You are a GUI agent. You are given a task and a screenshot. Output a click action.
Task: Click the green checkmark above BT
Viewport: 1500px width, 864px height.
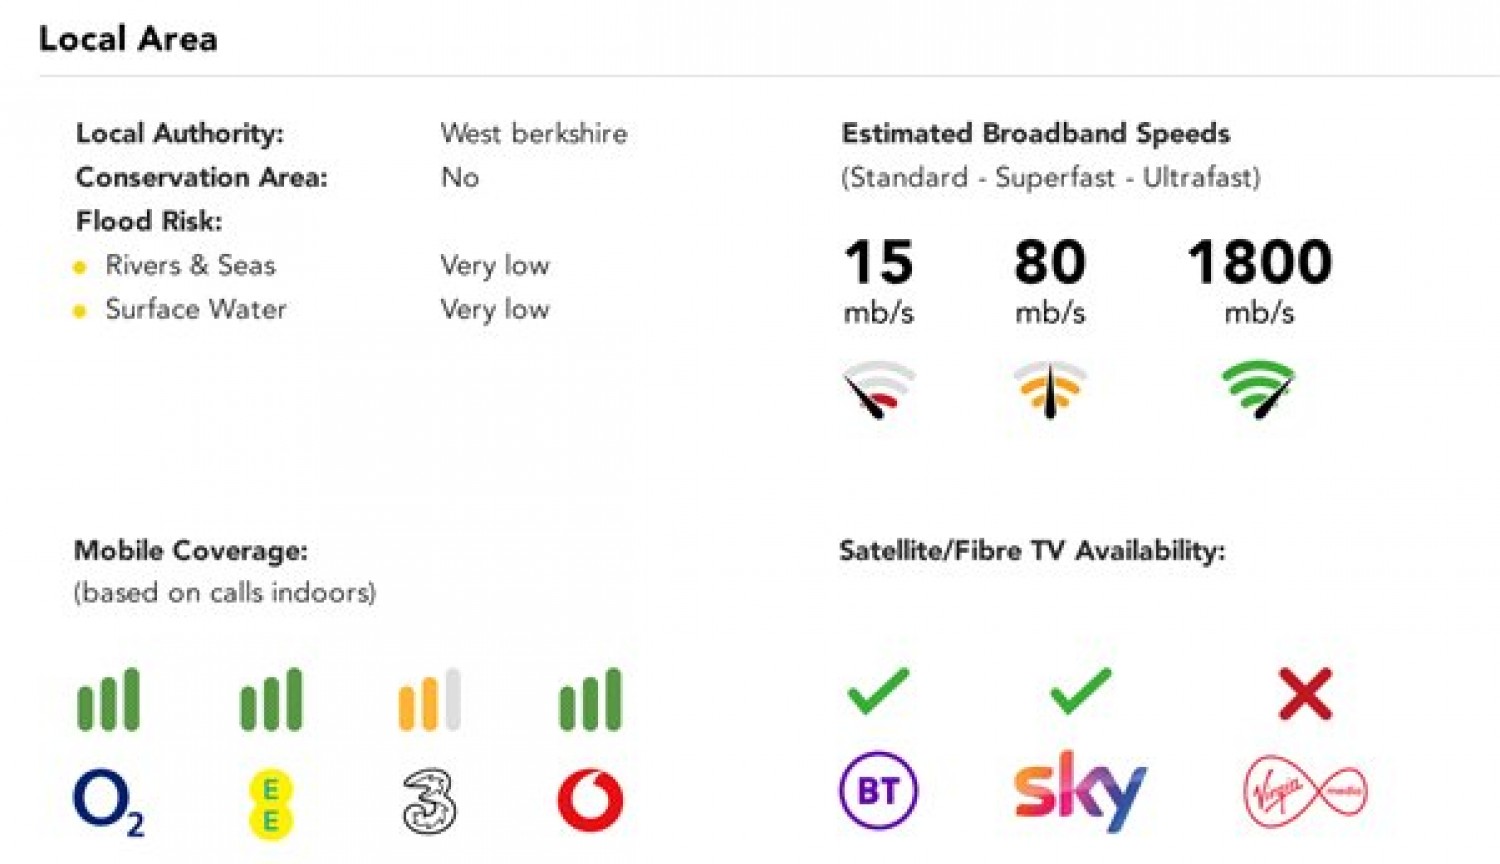click(878, 691)
